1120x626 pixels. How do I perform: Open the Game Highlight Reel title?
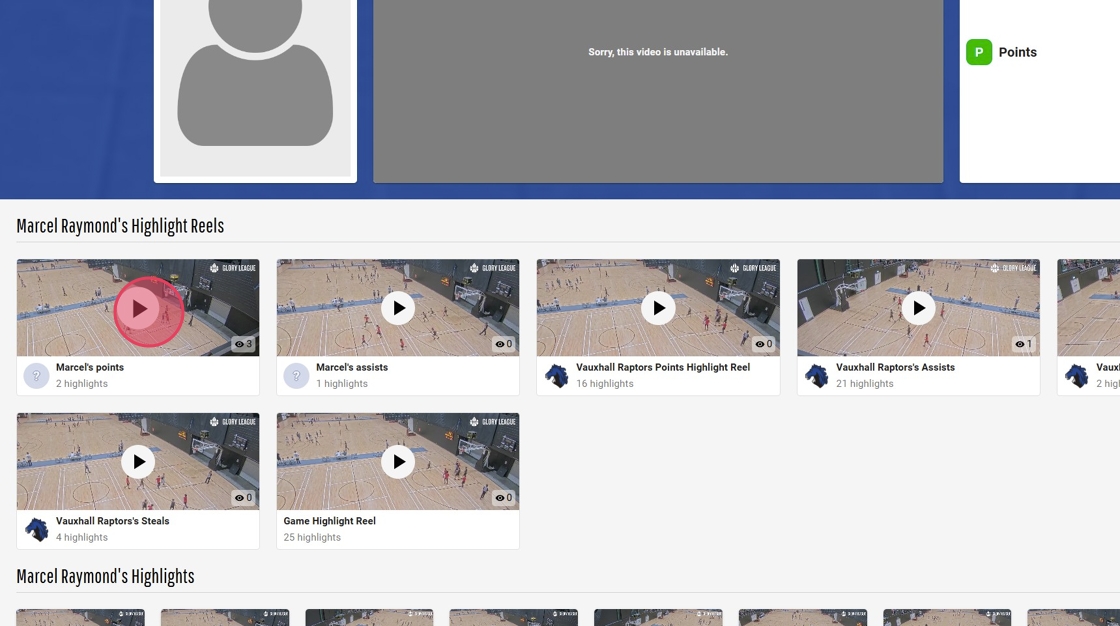[x=329, y=521]
